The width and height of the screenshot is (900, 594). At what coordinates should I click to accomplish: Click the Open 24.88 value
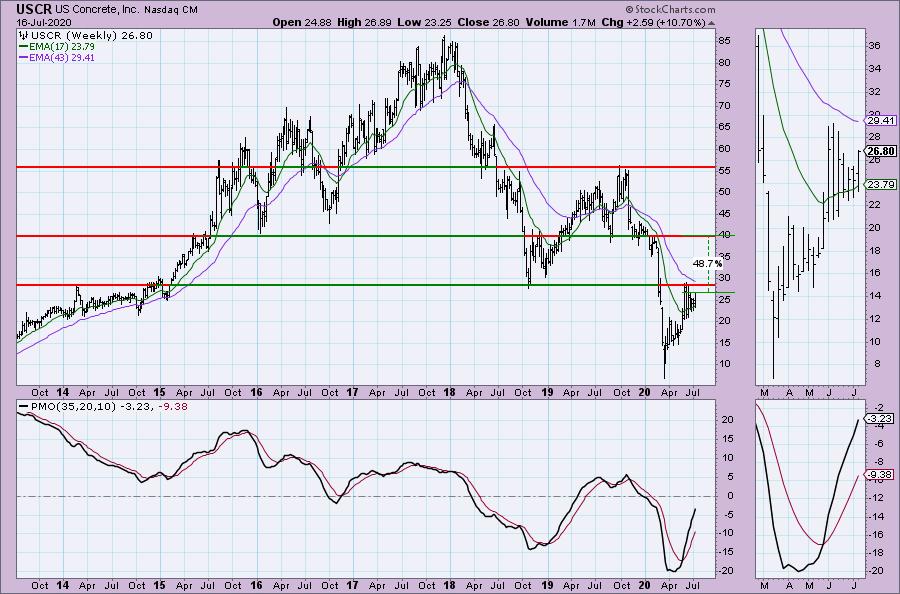point(301,22)
